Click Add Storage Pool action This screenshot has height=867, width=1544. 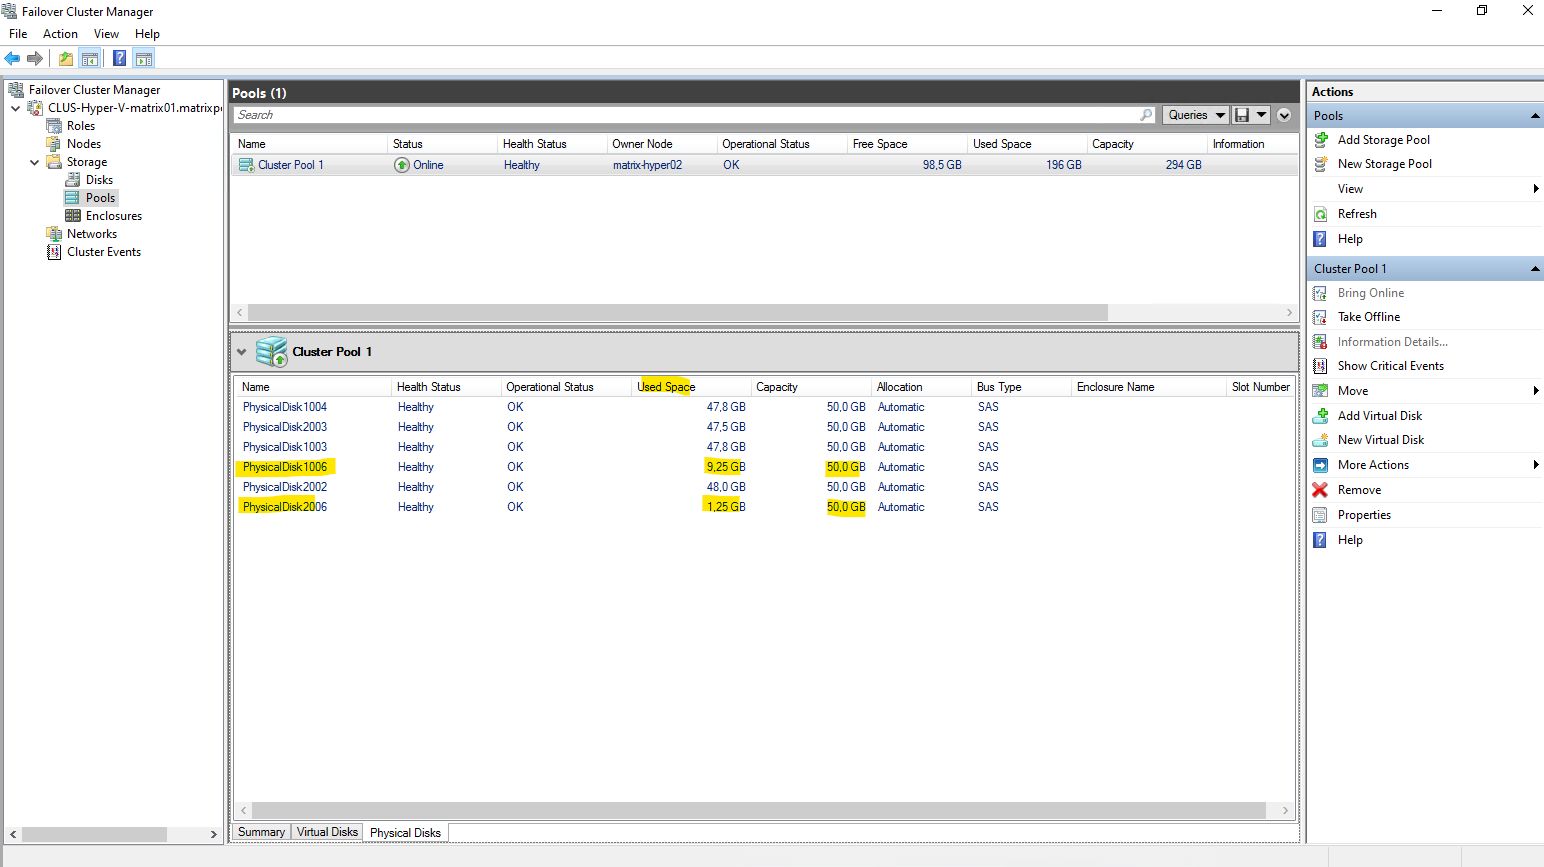tap(1383, 140)
